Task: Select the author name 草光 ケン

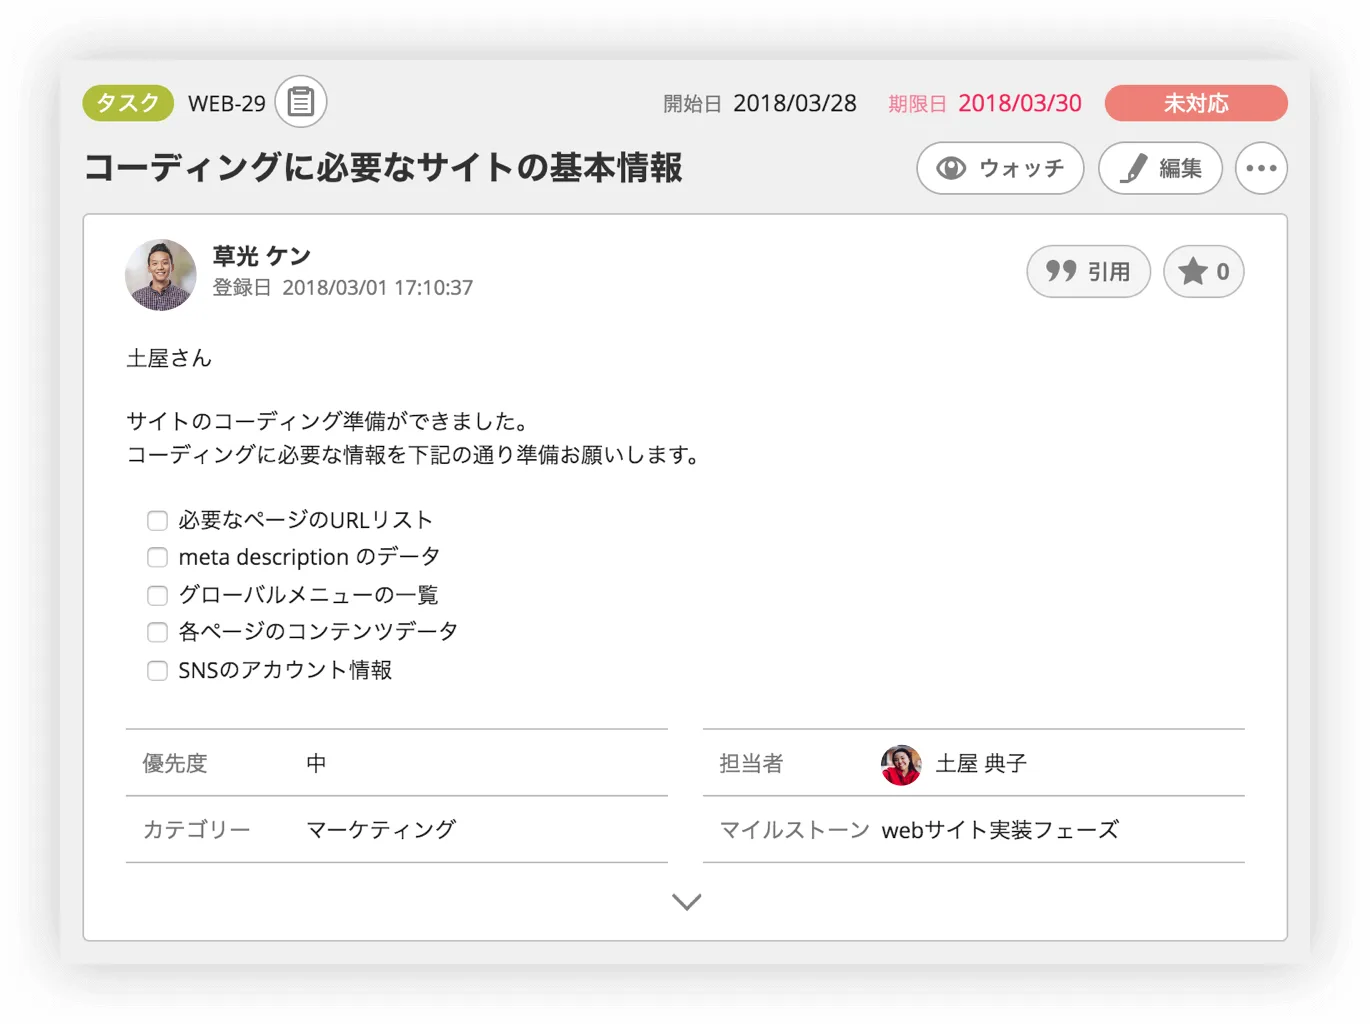Action: [262, 256]
